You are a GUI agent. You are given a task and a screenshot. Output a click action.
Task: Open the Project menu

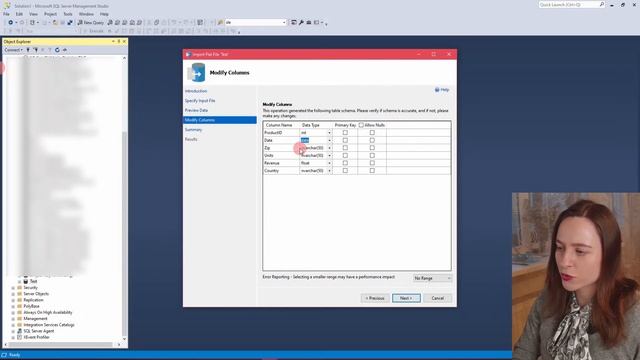click(x=51, y=14)
